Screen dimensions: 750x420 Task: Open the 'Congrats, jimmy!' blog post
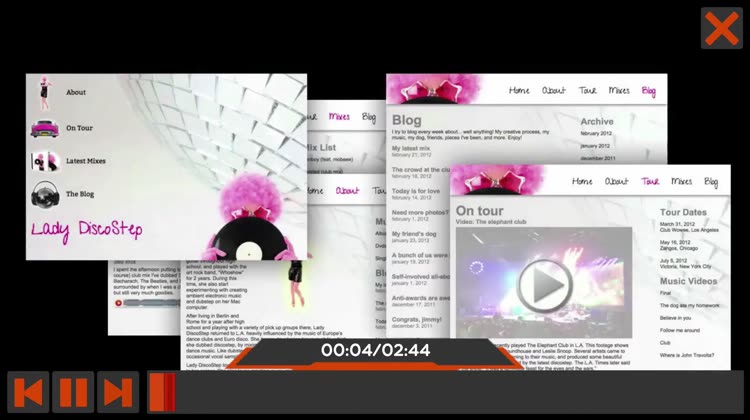pyautogui.click(x=417, y=320)
